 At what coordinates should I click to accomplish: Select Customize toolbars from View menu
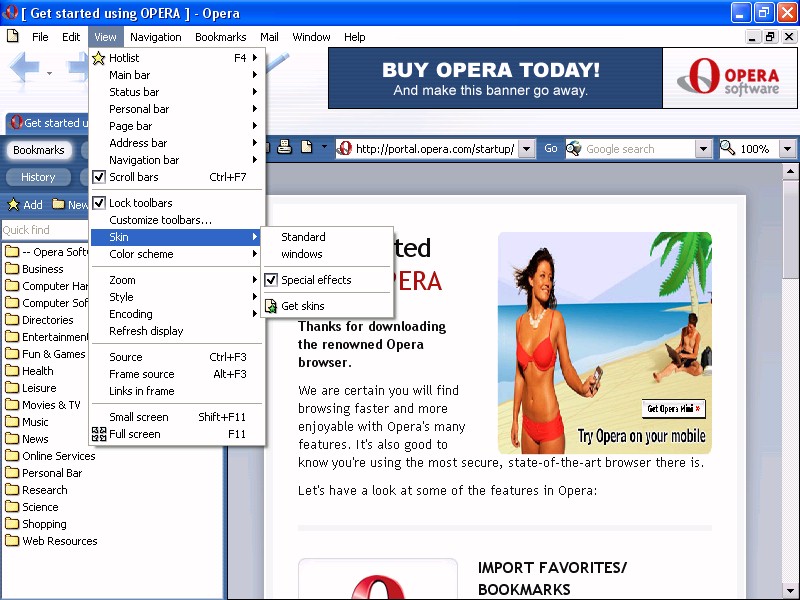(177, 220)
